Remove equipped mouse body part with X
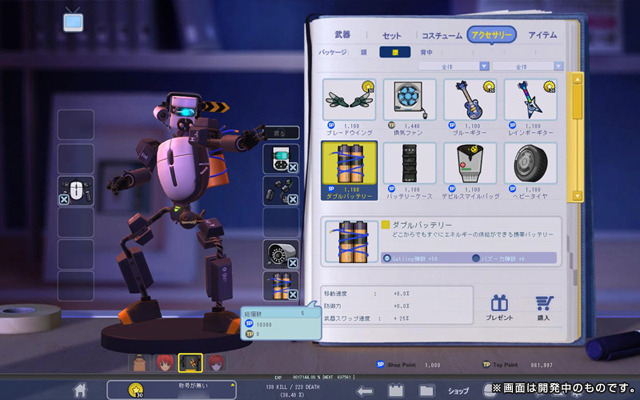This screenshot has height=400, width=640. click(x=64, y=200)
